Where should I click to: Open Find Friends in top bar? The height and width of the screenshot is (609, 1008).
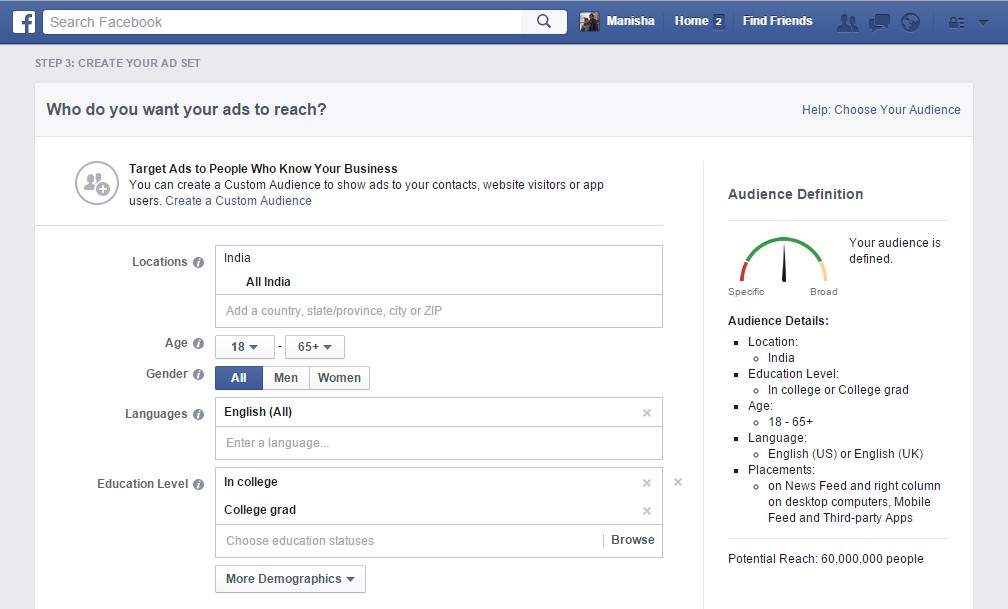click(777, 21)
